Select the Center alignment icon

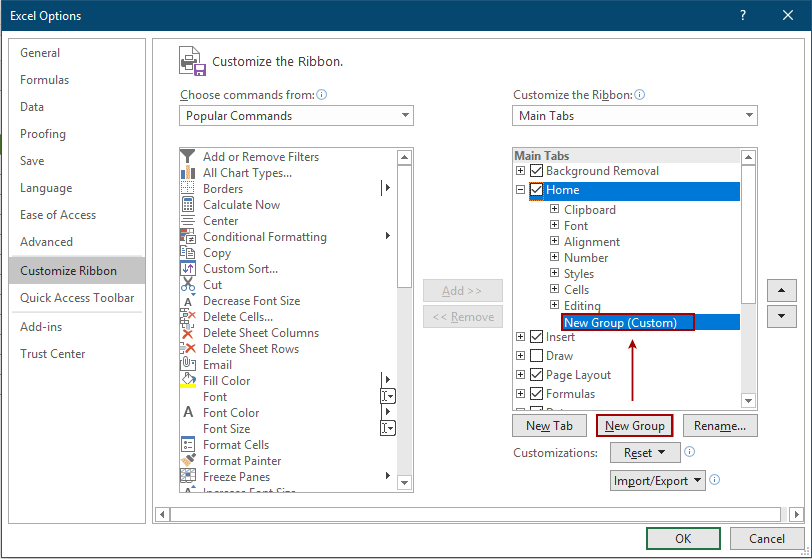[x=187, y=221]
